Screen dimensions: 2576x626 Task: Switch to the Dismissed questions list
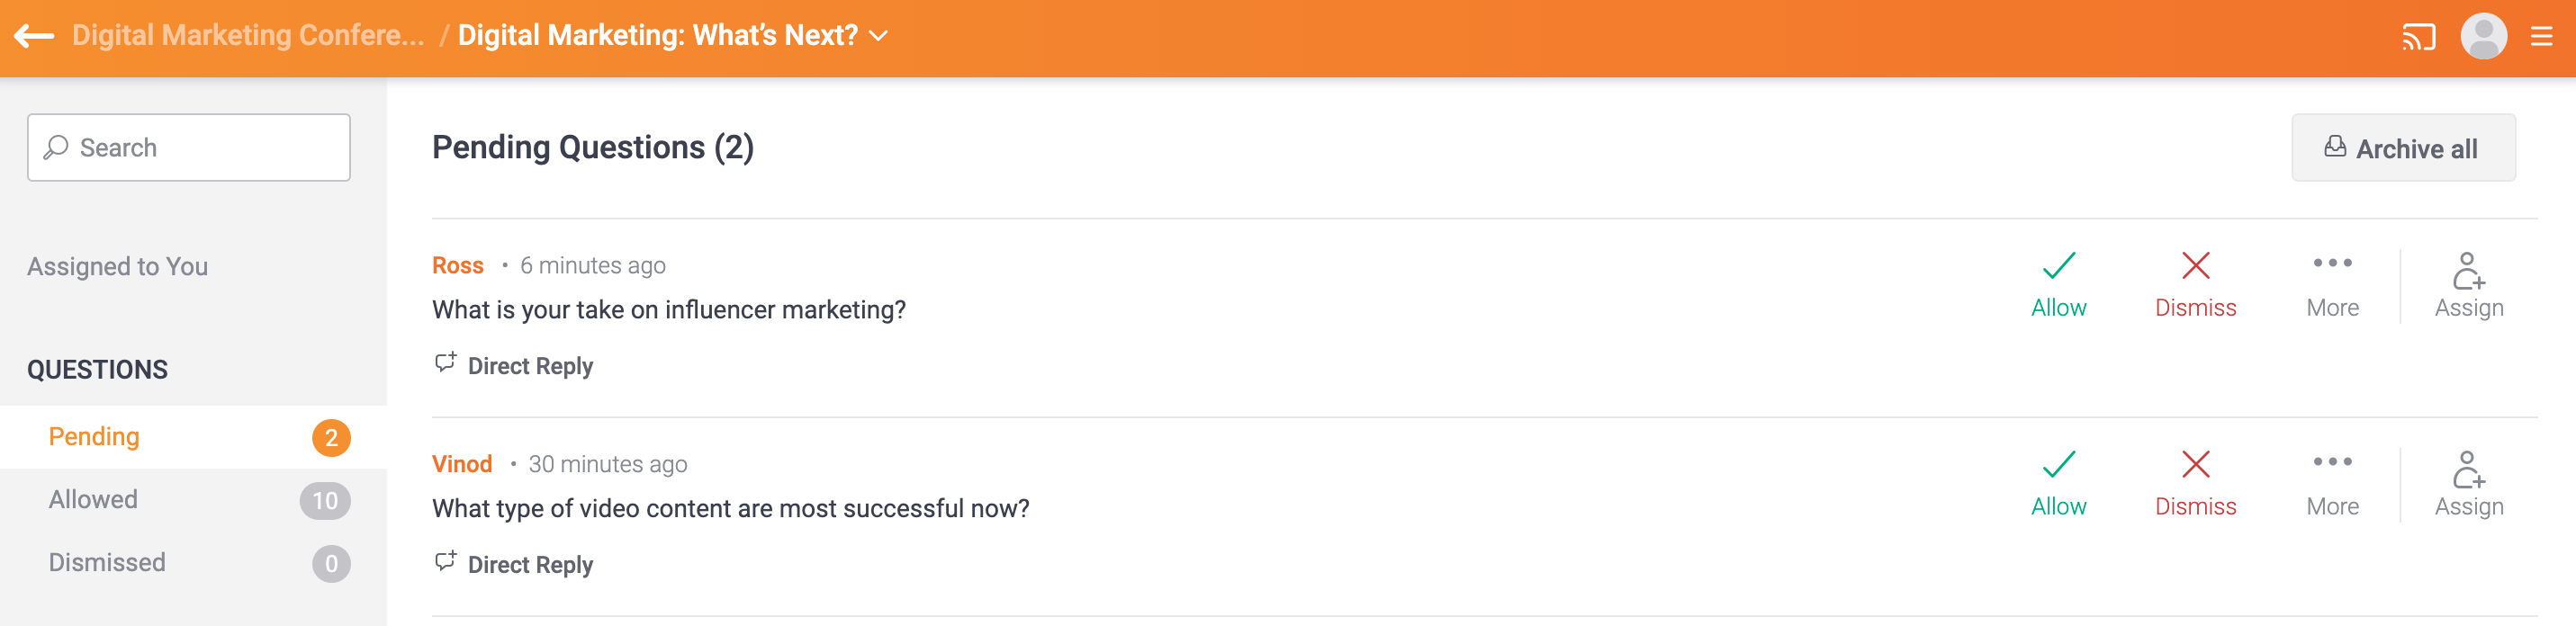coord(107,562)
